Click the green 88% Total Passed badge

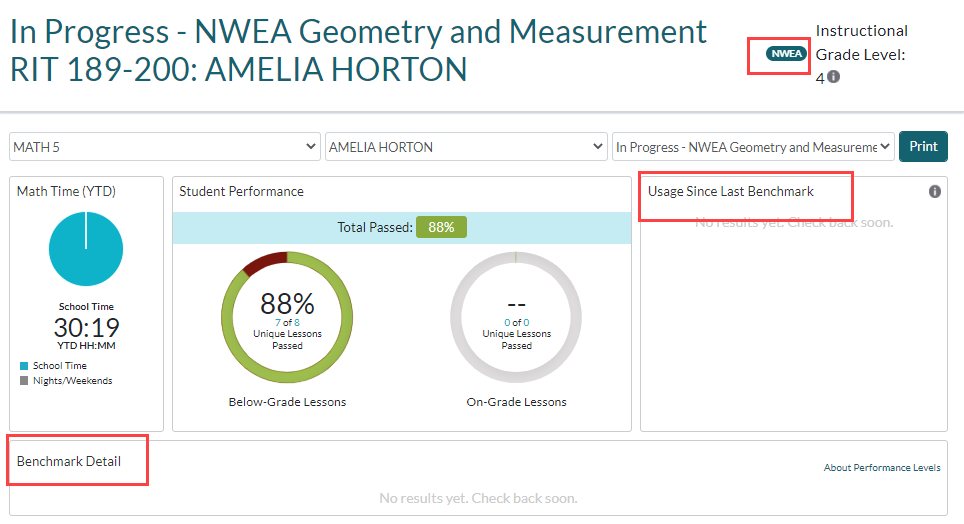coord(441,227)
